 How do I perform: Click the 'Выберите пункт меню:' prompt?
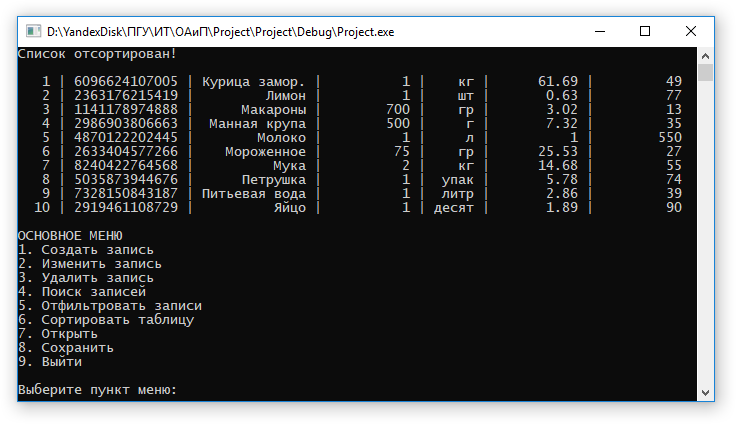pyautogui.click(x=97, y=390)
